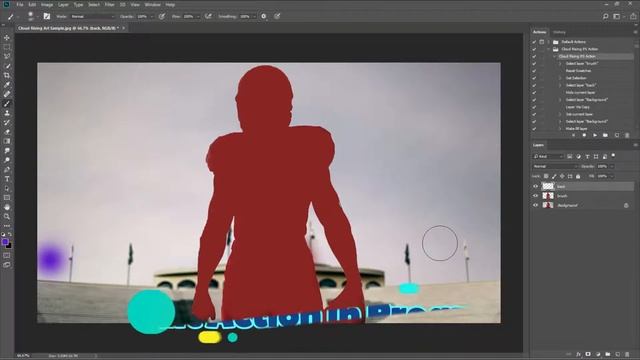This screenshot has width=640, height=360.
Task: Create new action icon
Action: coord(616,135)
